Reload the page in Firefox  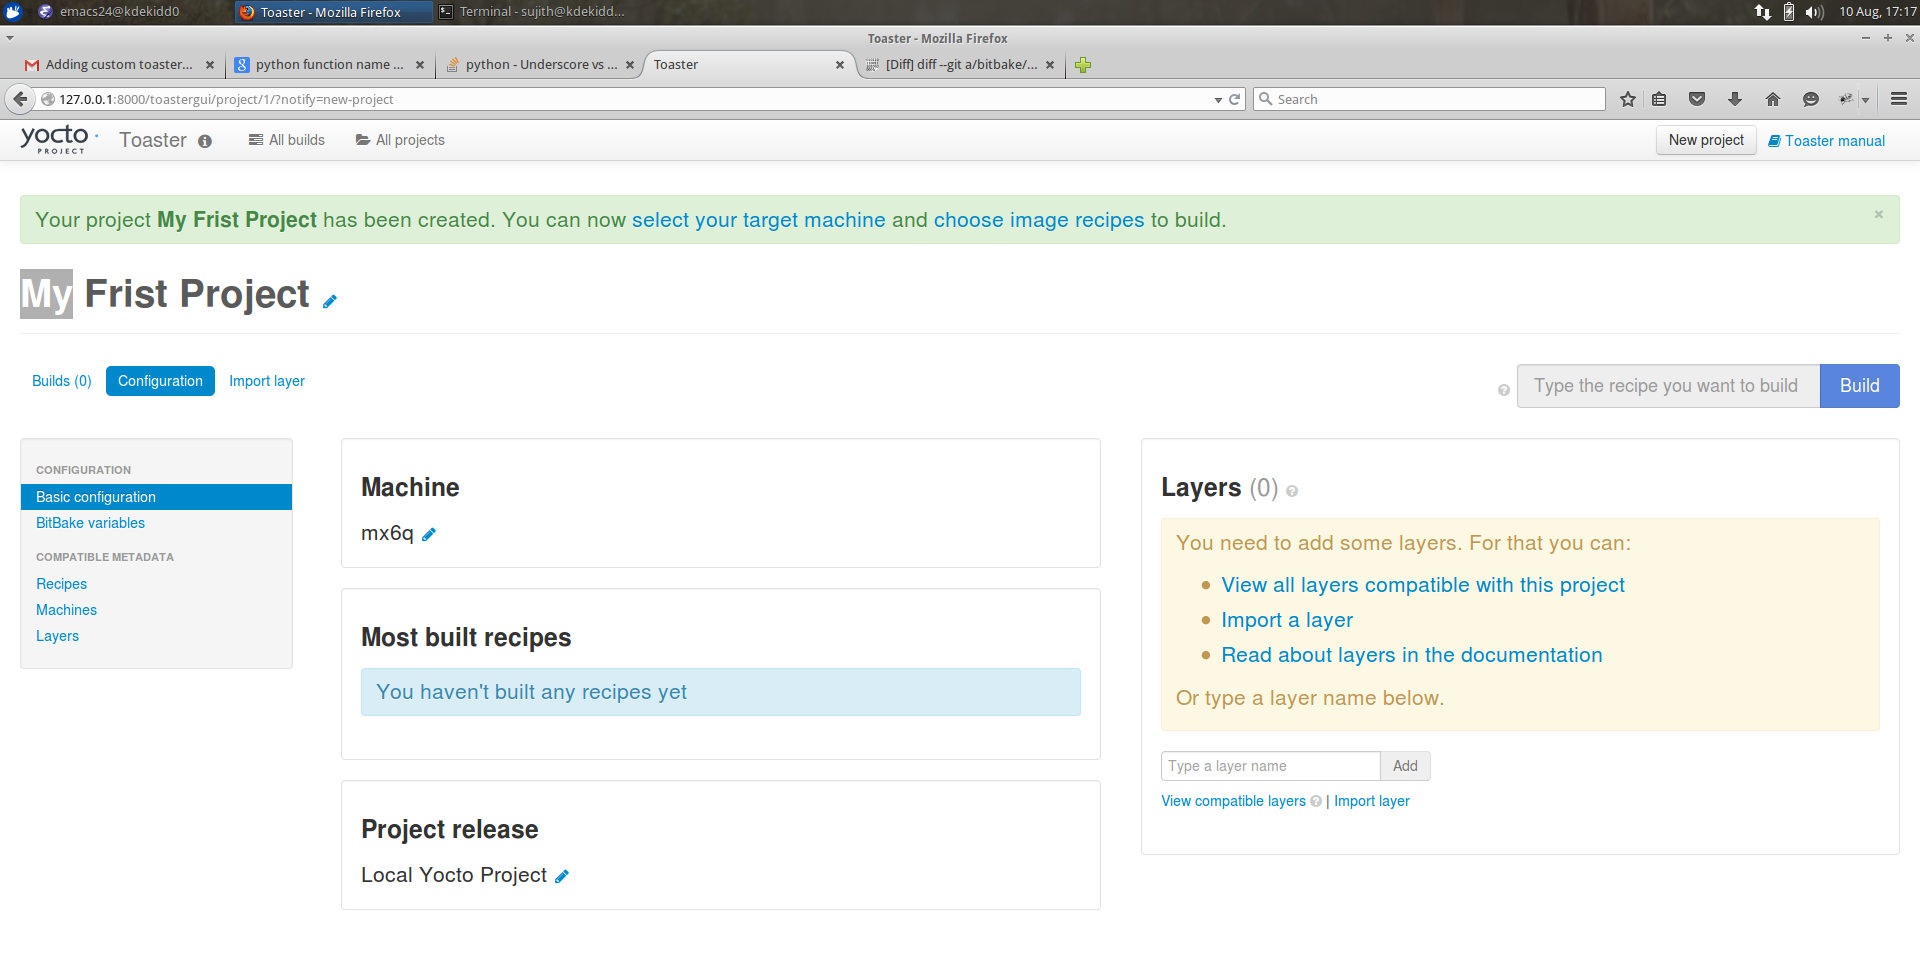pyautogui.click(x=1235, y=99)
